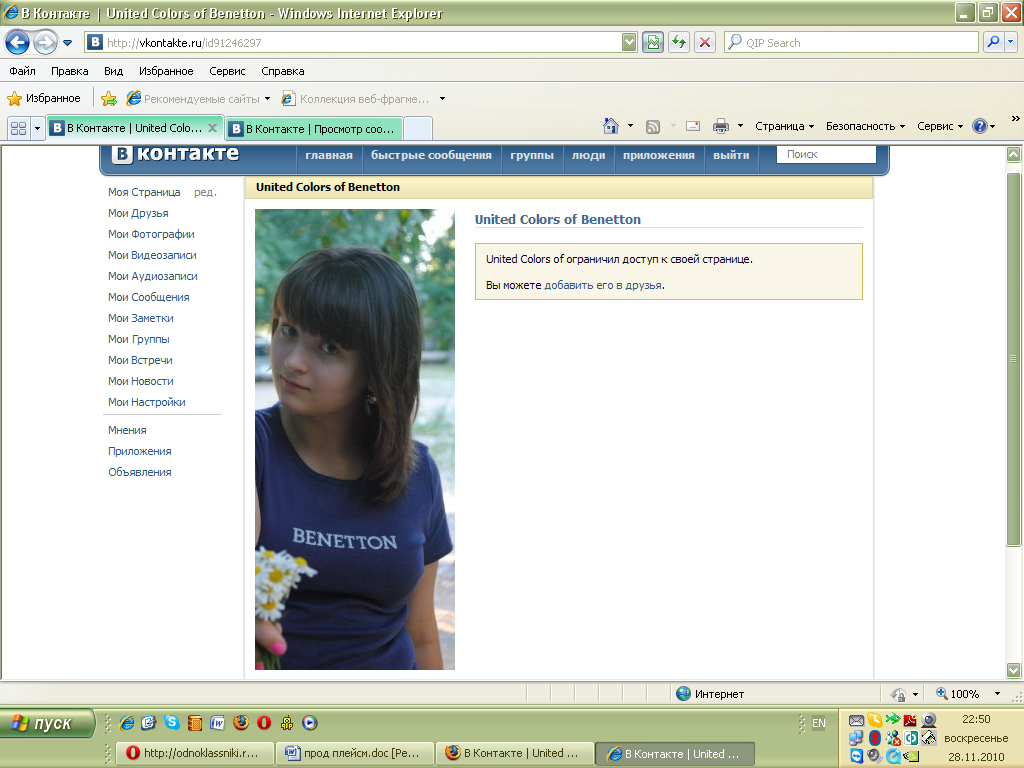Open the Справка menu

pos(283,71)
